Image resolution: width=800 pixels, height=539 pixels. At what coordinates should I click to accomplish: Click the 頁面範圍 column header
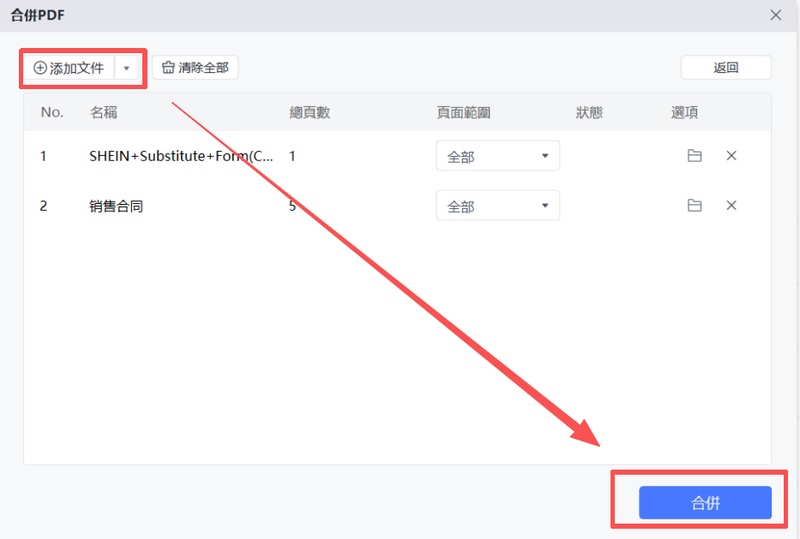pos(463,112)
